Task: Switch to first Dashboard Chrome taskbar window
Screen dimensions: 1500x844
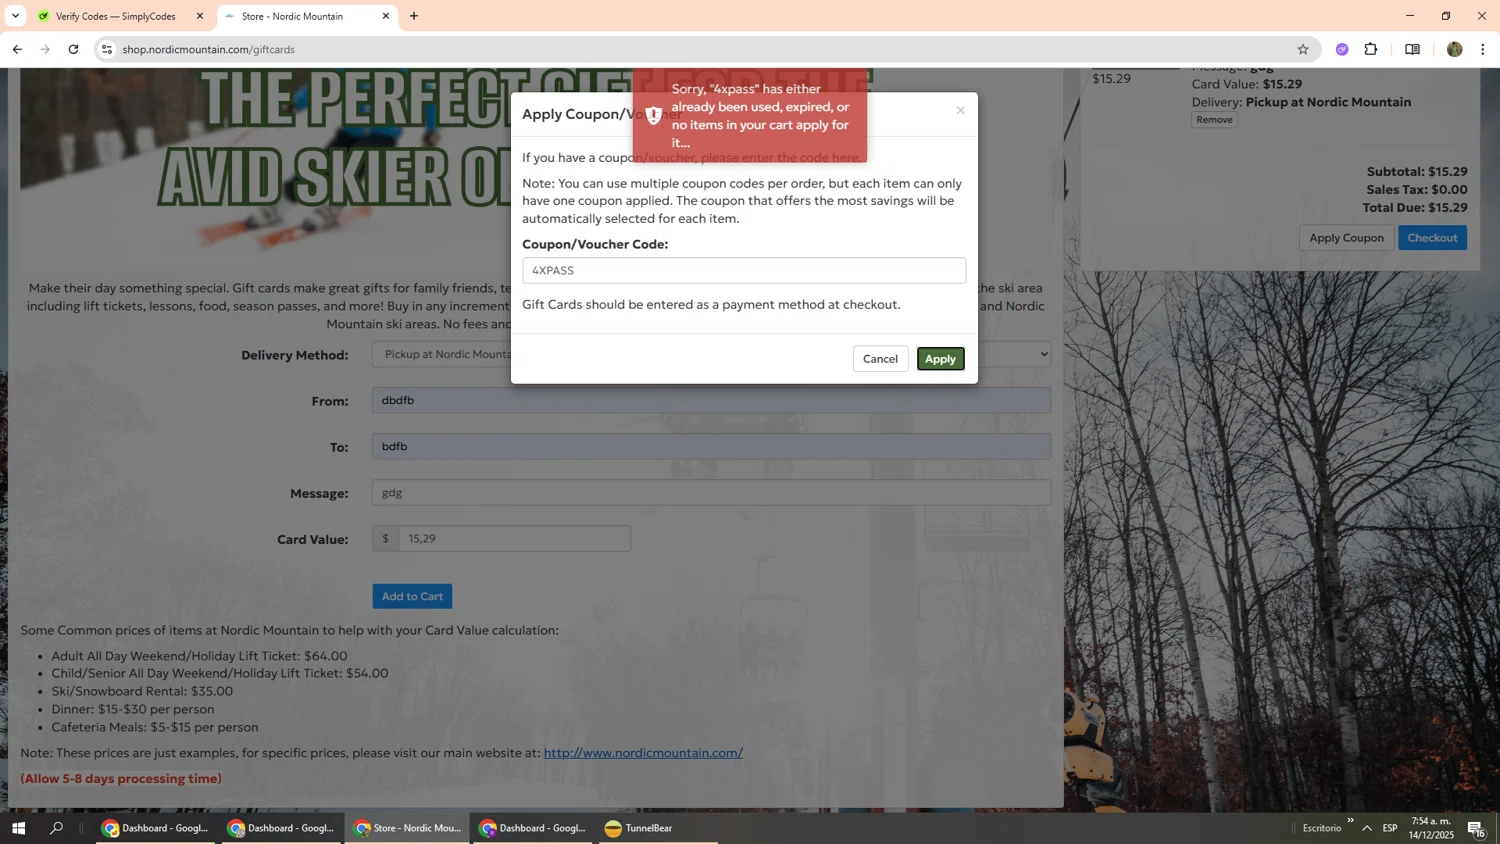Action: [155, 828]
